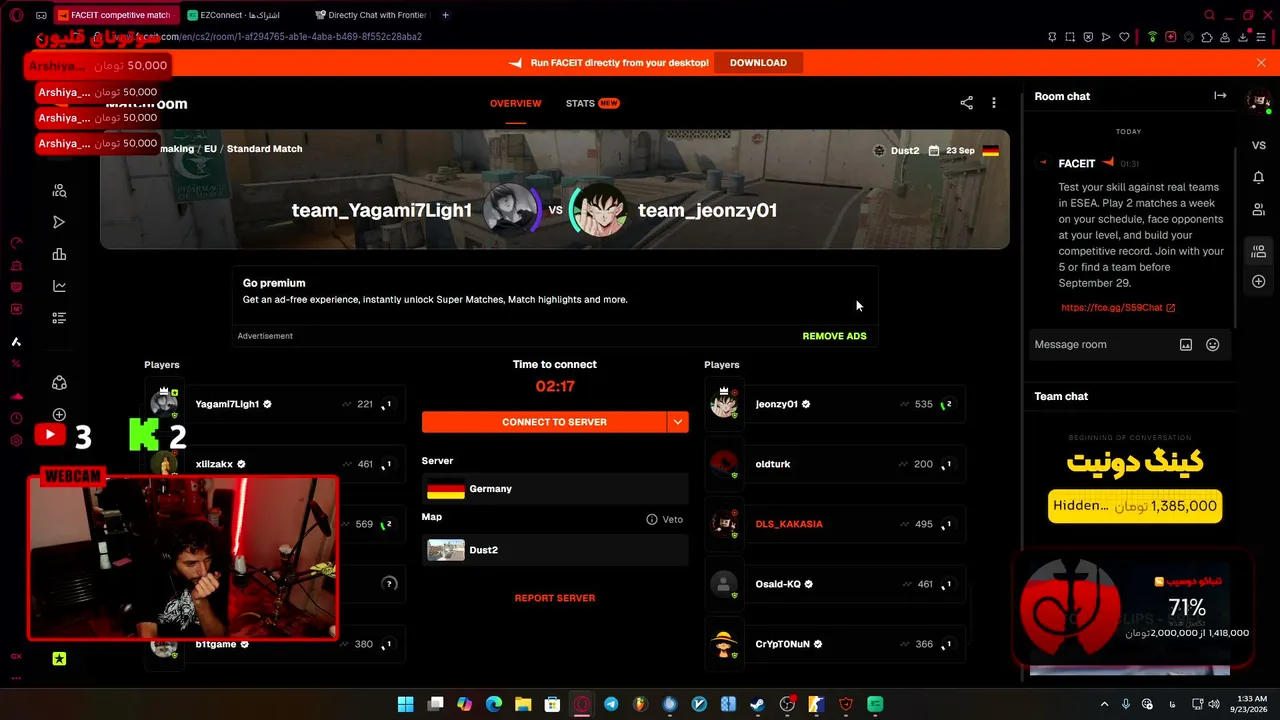The image size is (1280, 720).
Task: Open Steam from the Windows taskbar
Action: click(x=758, y=704)
